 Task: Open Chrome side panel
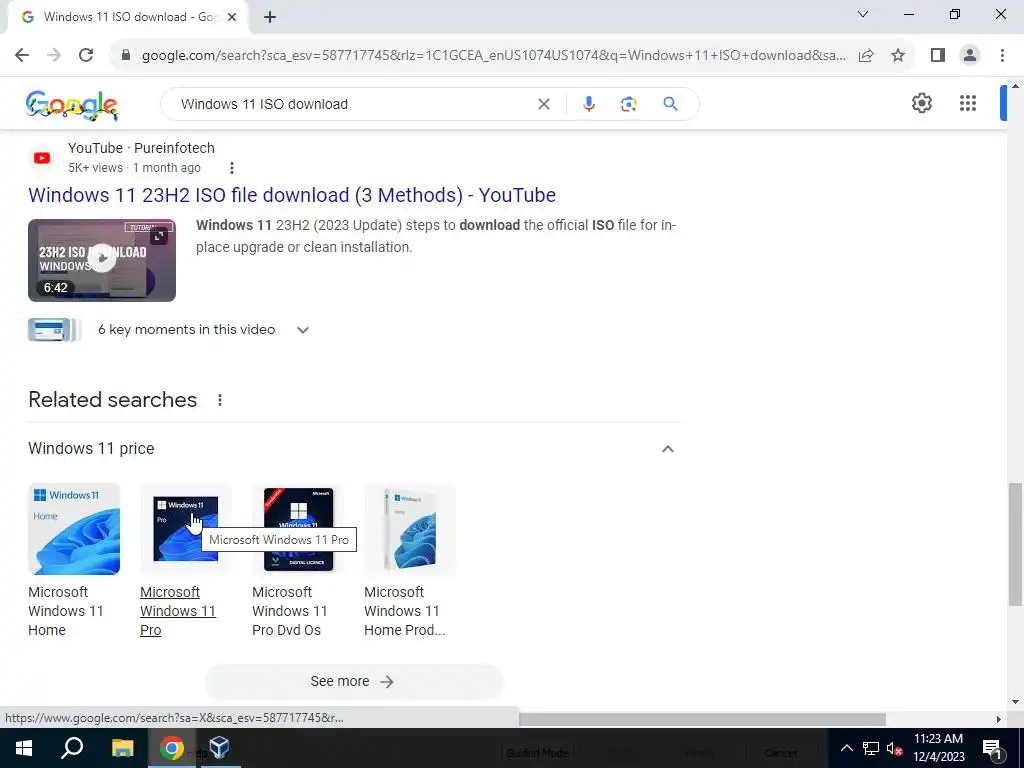(938, 56)
